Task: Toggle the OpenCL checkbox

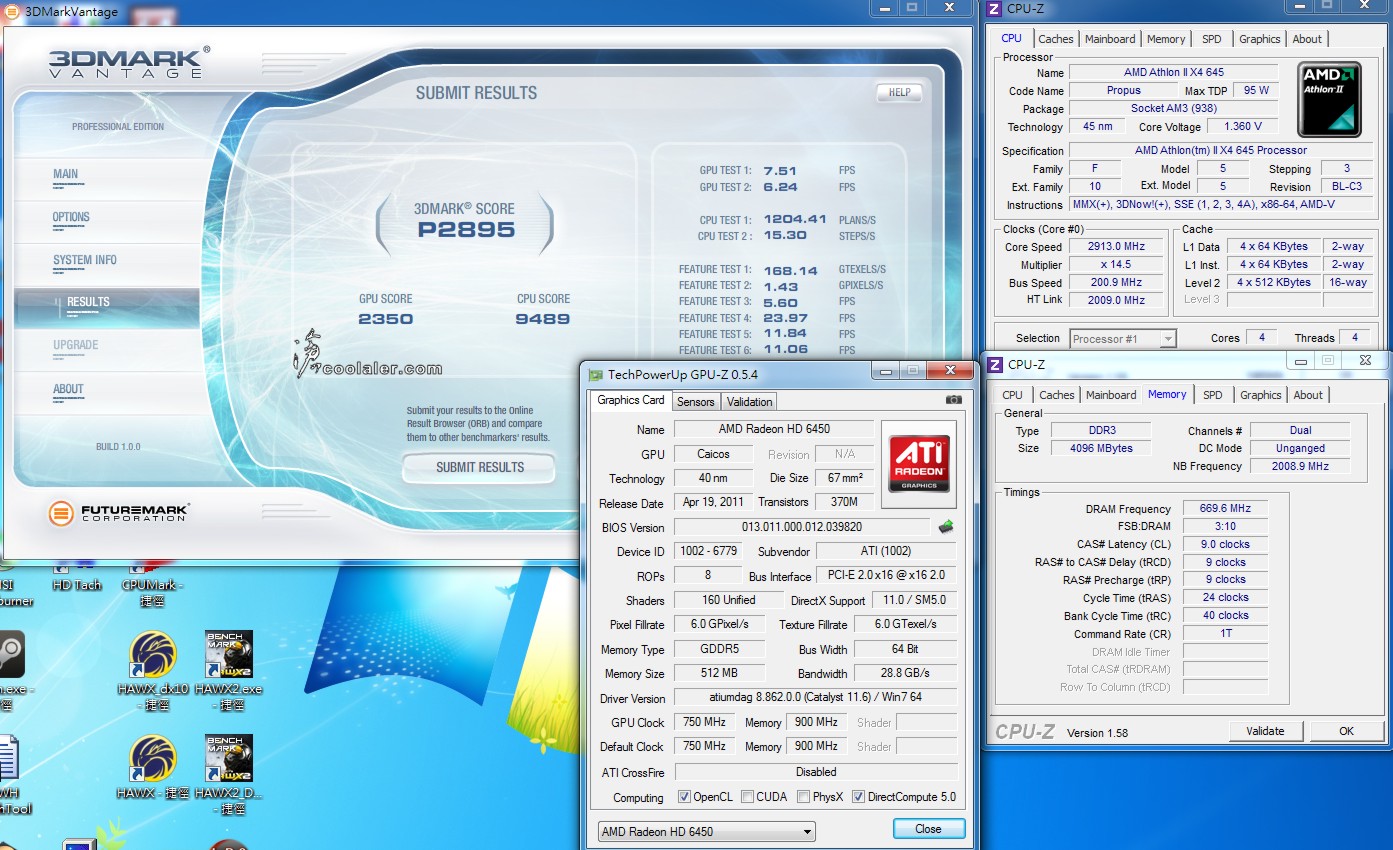Action: tap(684, 797)
